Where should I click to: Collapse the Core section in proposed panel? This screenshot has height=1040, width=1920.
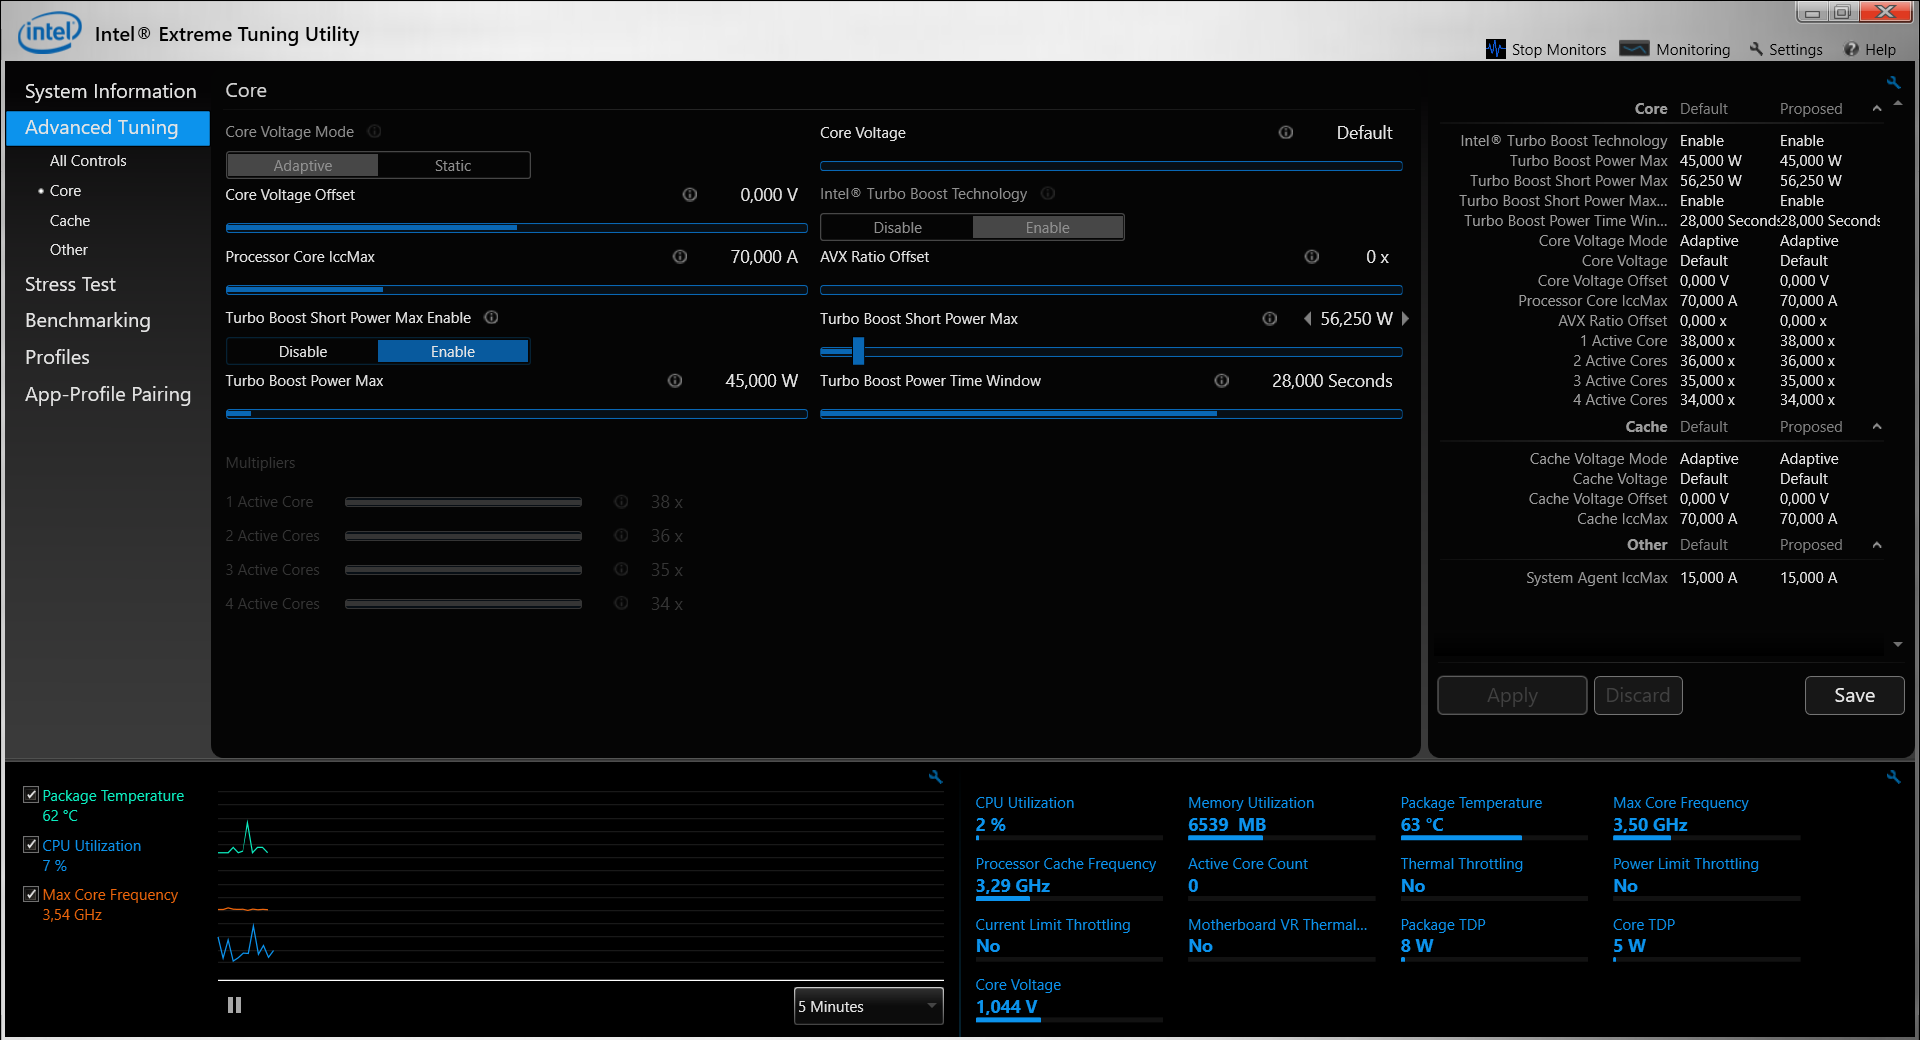[1877, 108]
